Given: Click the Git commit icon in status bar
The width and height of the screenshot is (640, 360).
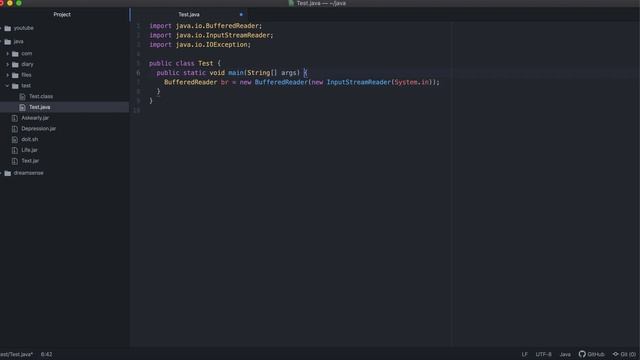Looking at the screenshot, I should tap(616, 354).
